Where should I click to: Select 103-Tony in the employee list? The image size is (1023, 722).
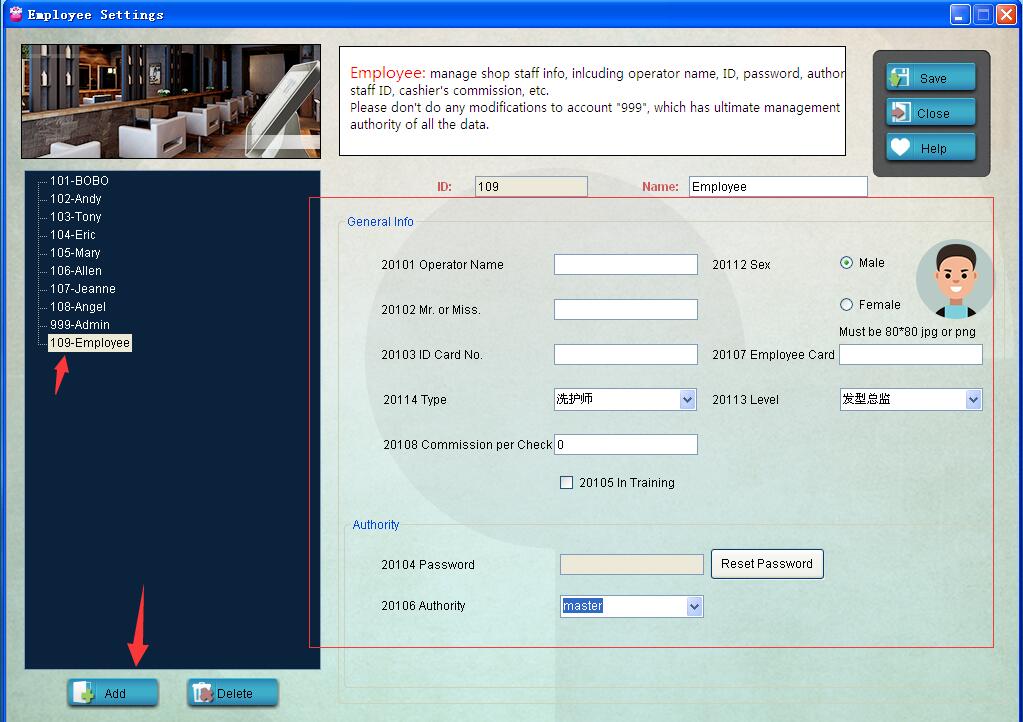(76, 217)
